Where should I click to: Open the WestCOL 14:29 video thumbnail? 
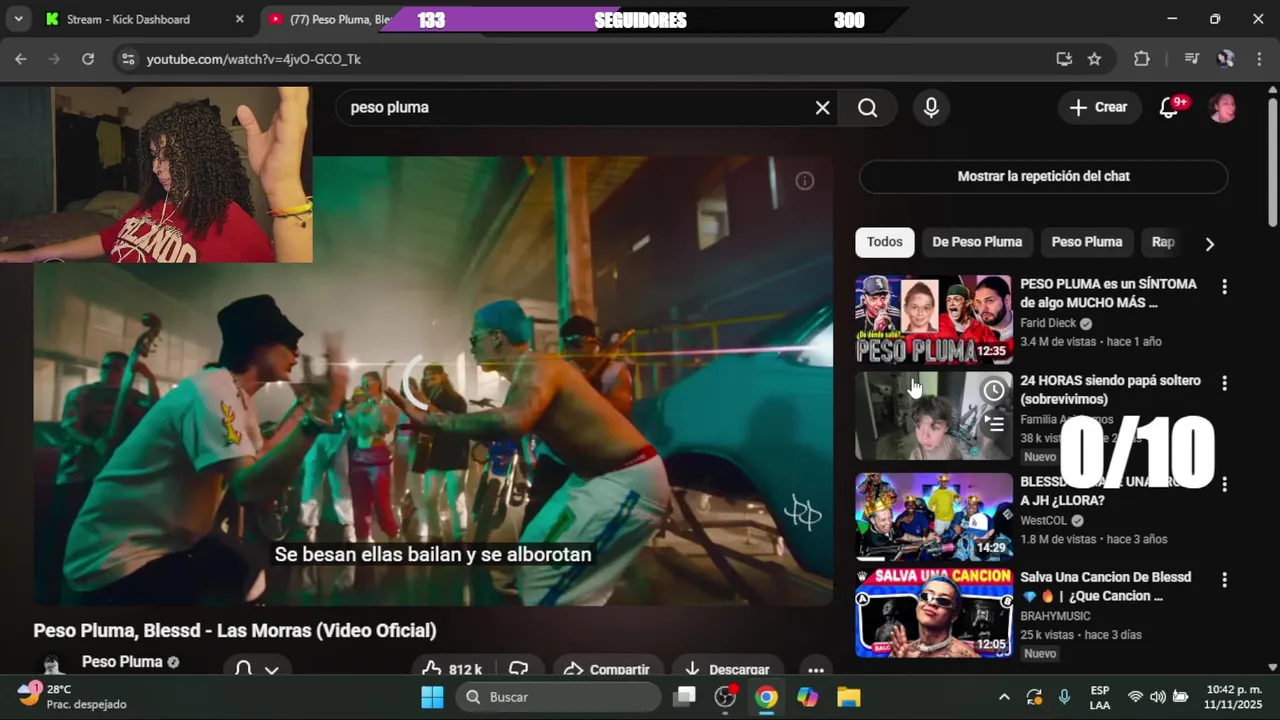coord(934,516)
